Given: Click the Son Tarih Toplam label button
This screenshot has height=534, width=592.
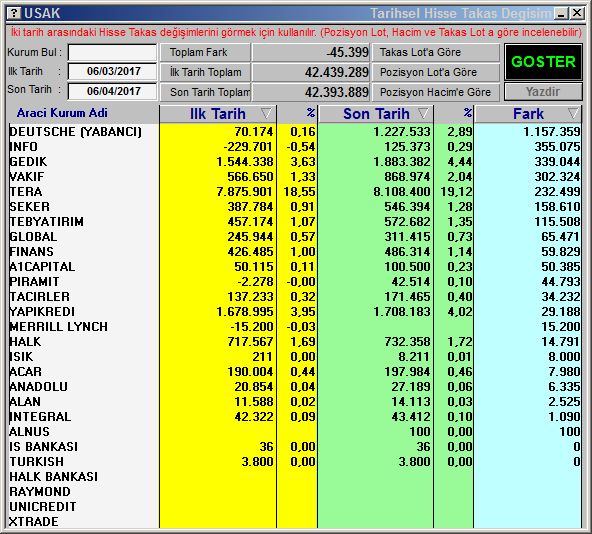Looking at the screenshot, I should point(205,92).
